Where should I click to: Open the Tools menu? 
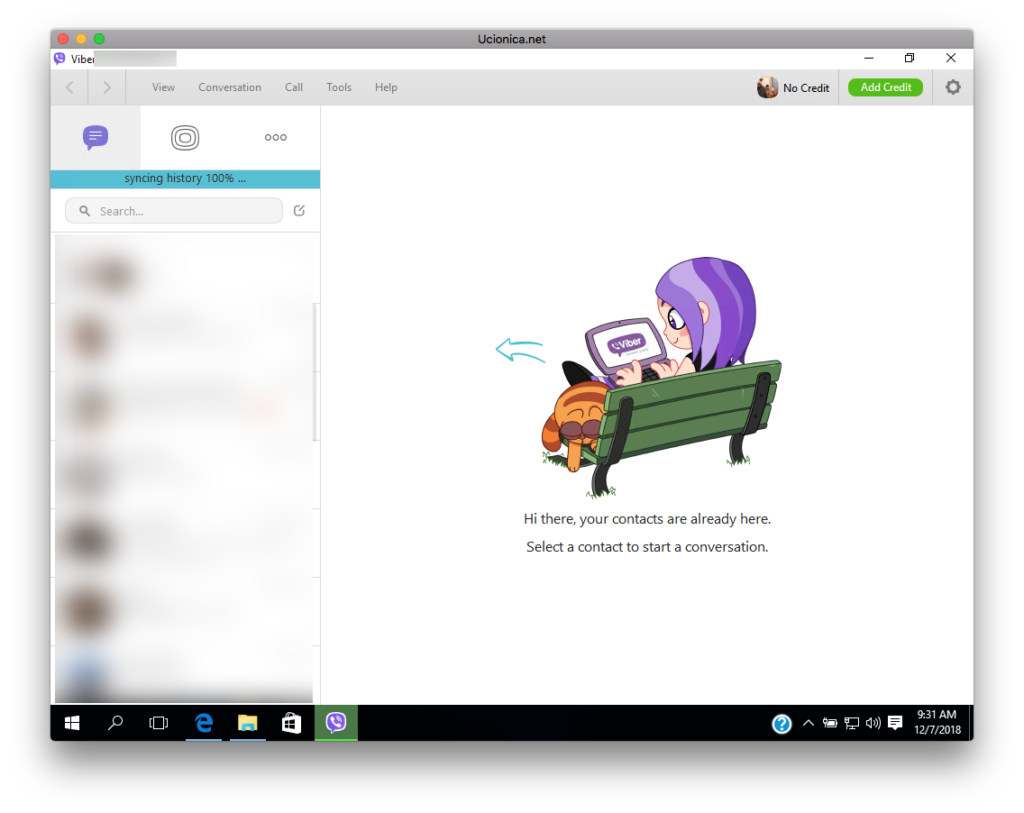click(x=339, y=88)
